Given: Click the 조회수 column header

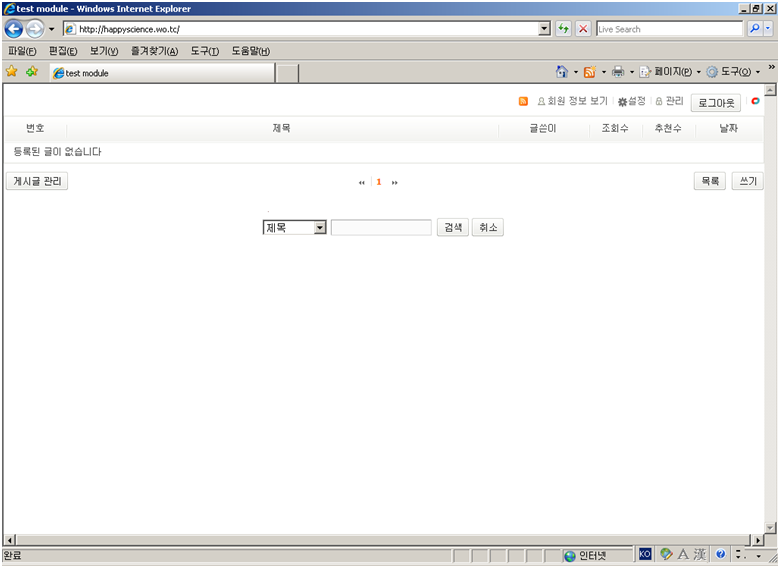Looking at the screenshot, I should 615,128.
